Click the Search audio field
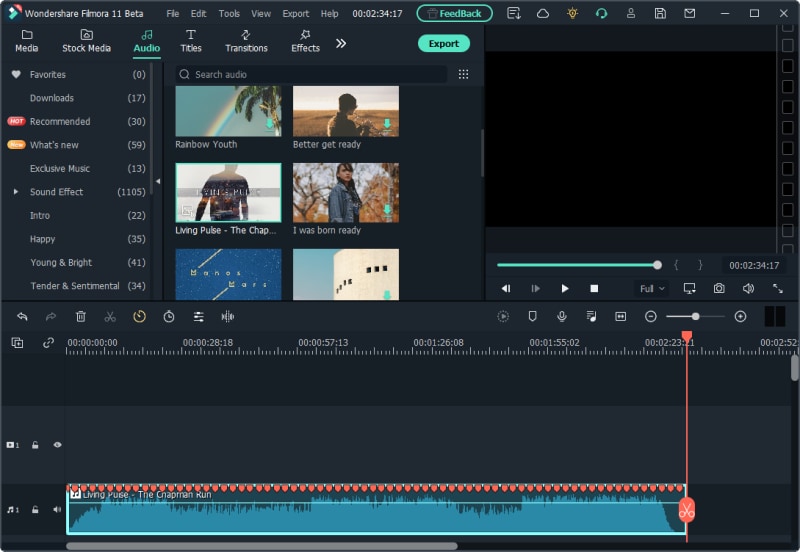Screen dimensions: 800x552 [311, 74]
